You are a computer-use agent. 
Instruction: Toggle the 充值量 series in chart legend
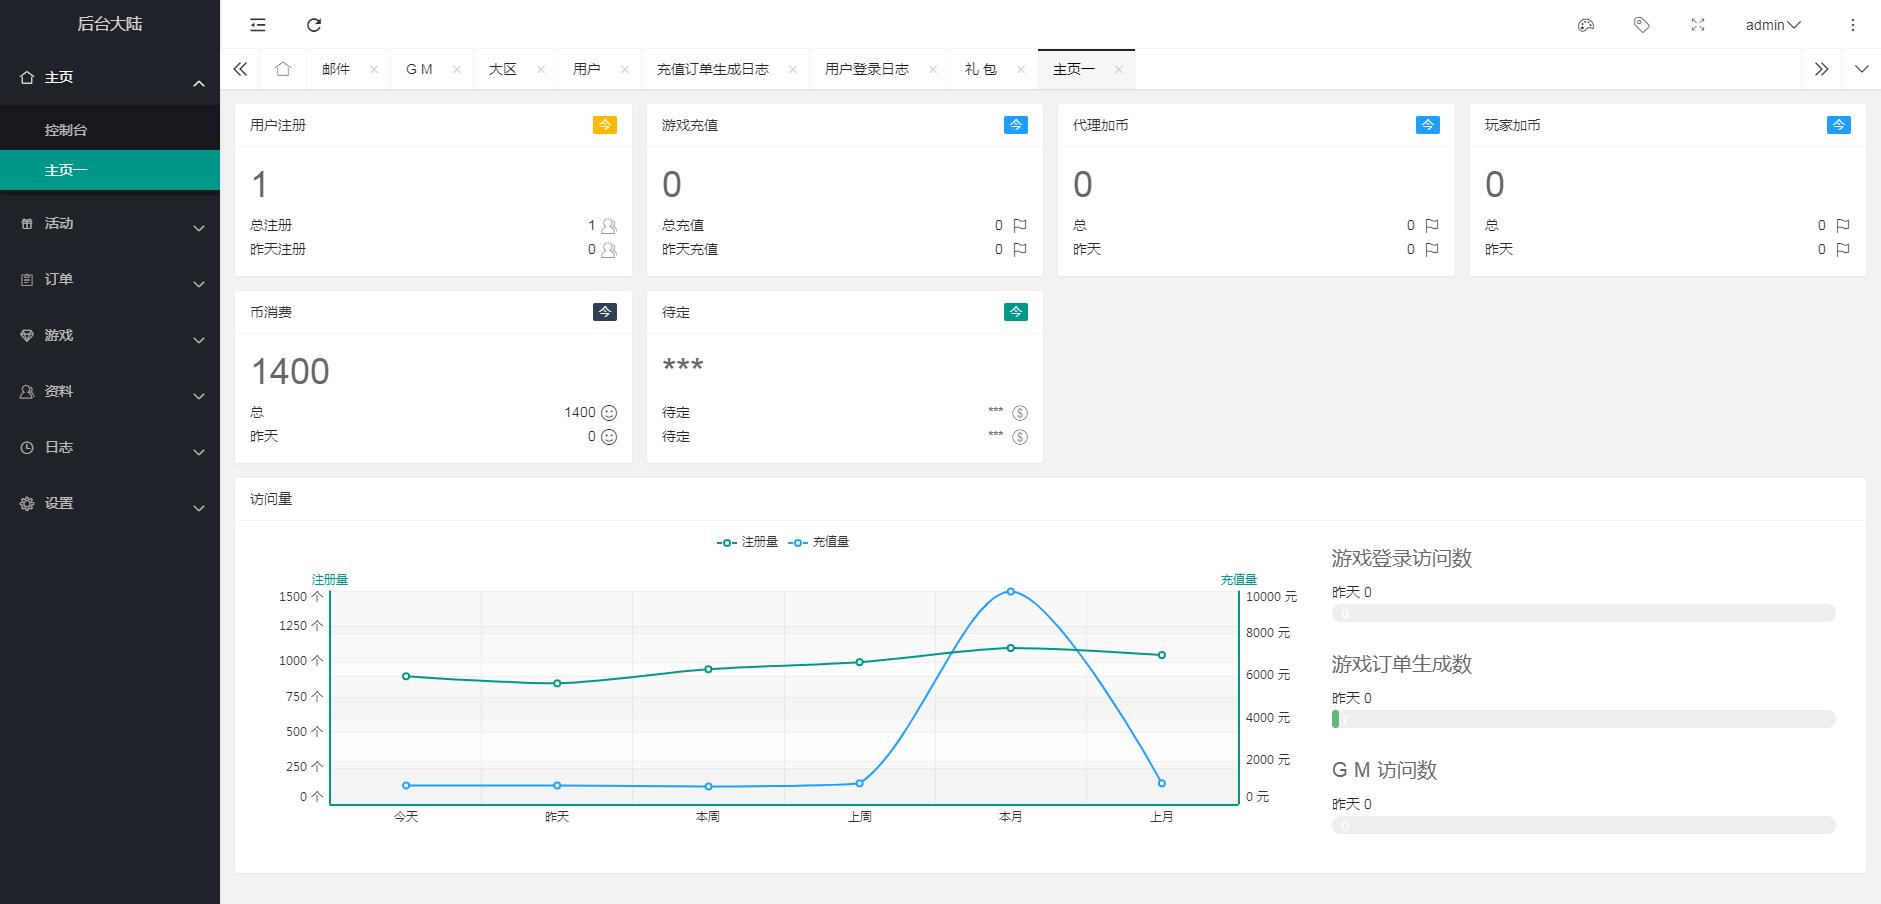point(819,542)
